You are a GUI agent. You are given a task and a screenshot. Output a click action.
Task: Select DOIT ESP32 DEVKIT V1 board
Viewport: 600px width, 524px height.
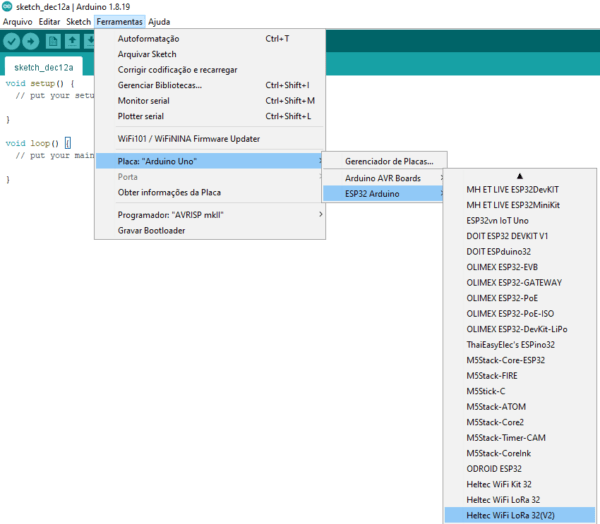point(520,236)
